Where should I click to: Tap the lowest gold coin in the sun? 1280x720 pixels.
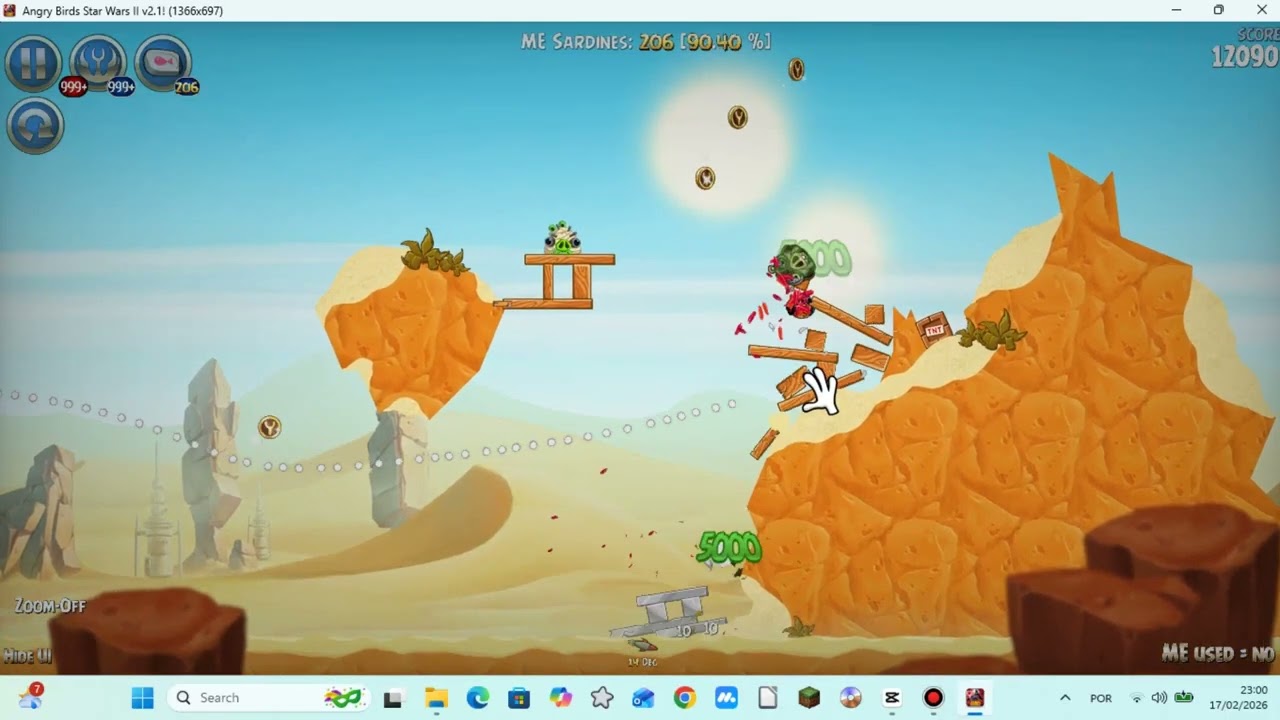pyautogui.click(x=705, y=178)
